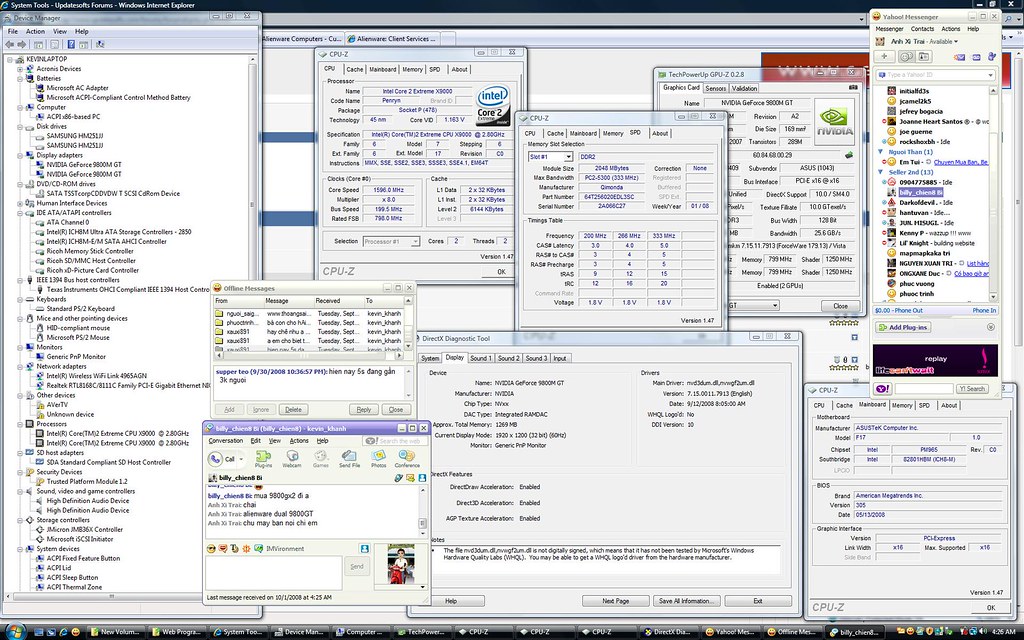Screen dimensions: 1024x640
Task: Open the Chuyen Mua Ban link beside Em Tui
Action: (961, 162)
